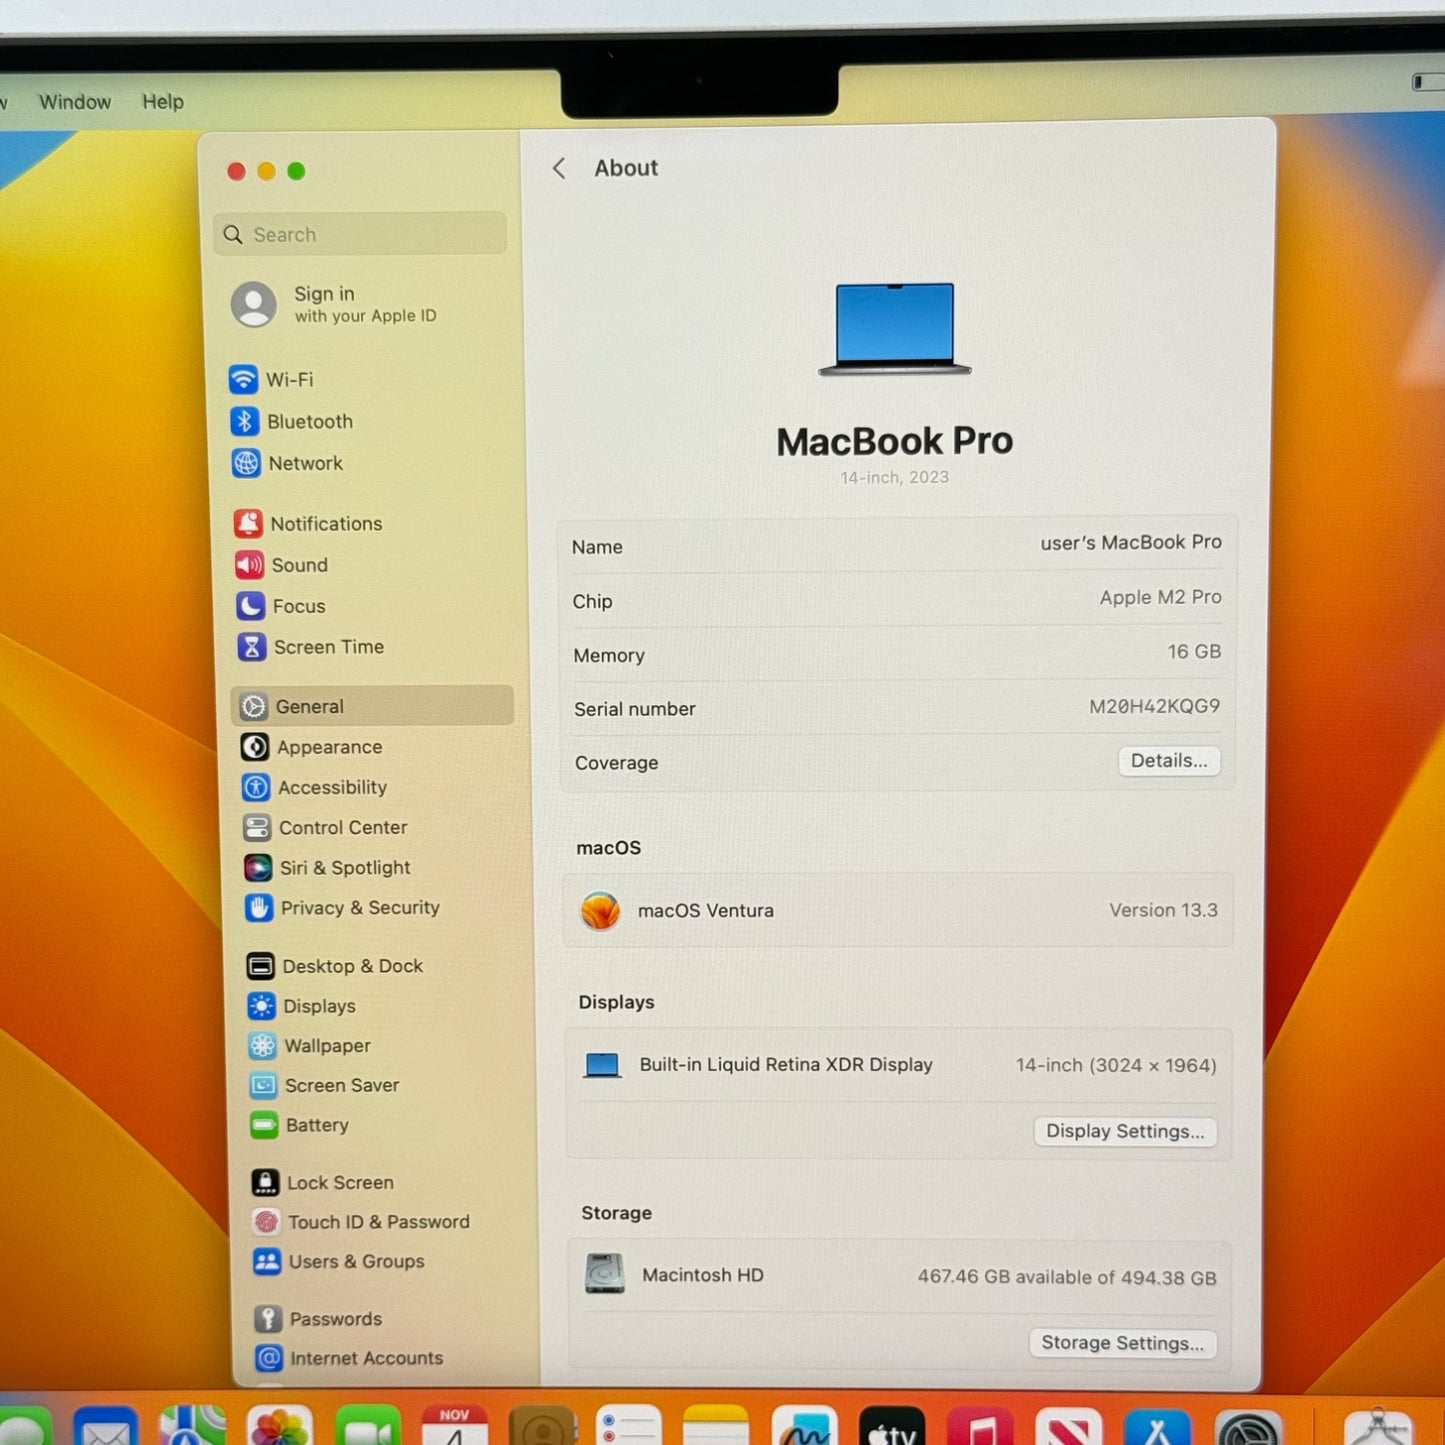Image resolution: width=1445 pixels, height=1445 pixels.
Task: Open the Window menu in menu bar
Action: (75, 102)
